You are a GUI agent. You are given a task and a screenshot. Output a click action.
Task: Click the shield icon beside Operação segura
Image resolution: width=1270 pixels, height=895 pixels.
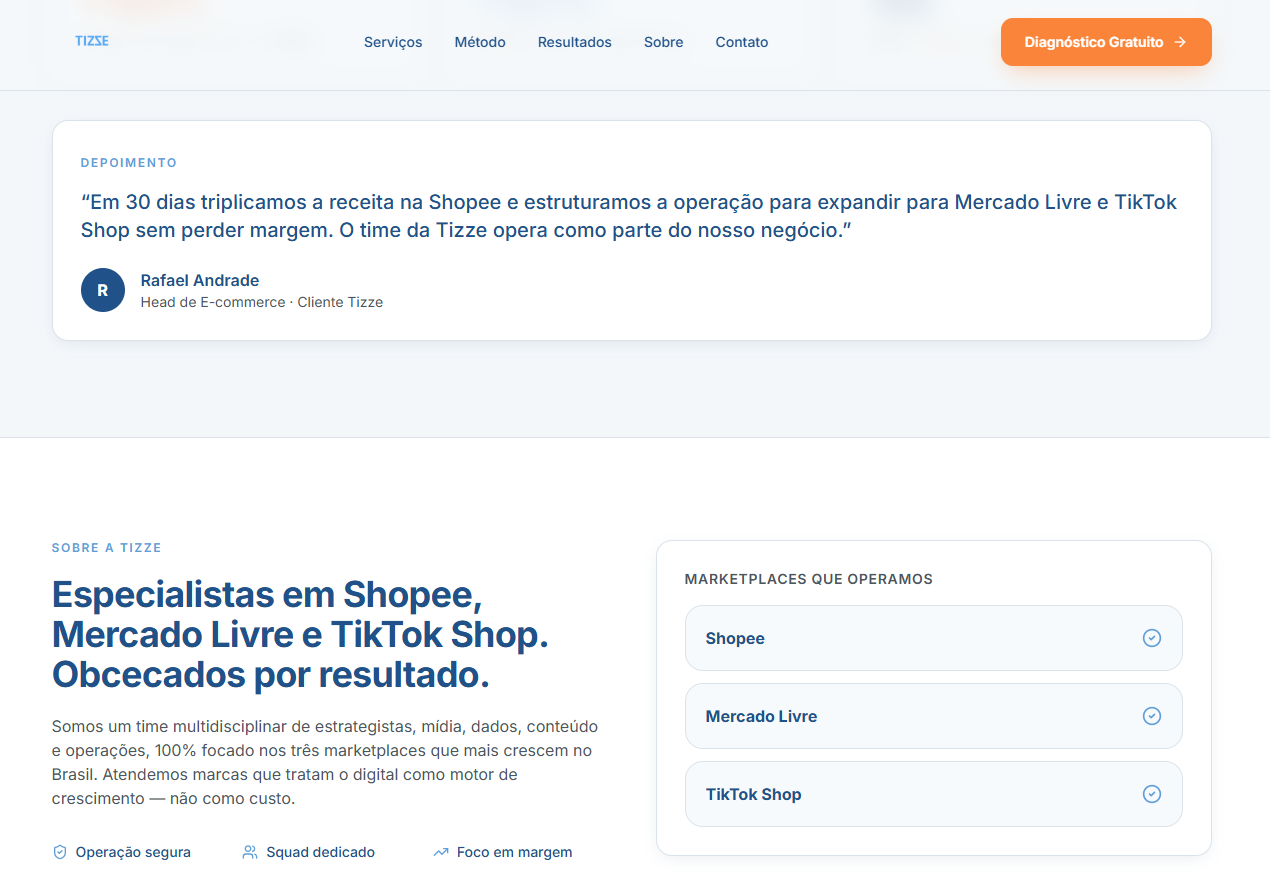tap(60, 852)
